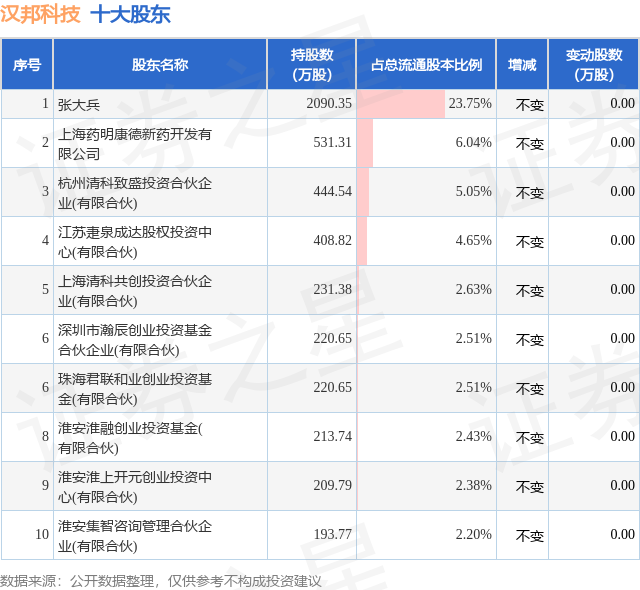Image resolution: width=640 pixels, height=590 pixels.
Task: Click the 汉邦科技 title text
Action: pyautogui.click(x=40, y=14)
